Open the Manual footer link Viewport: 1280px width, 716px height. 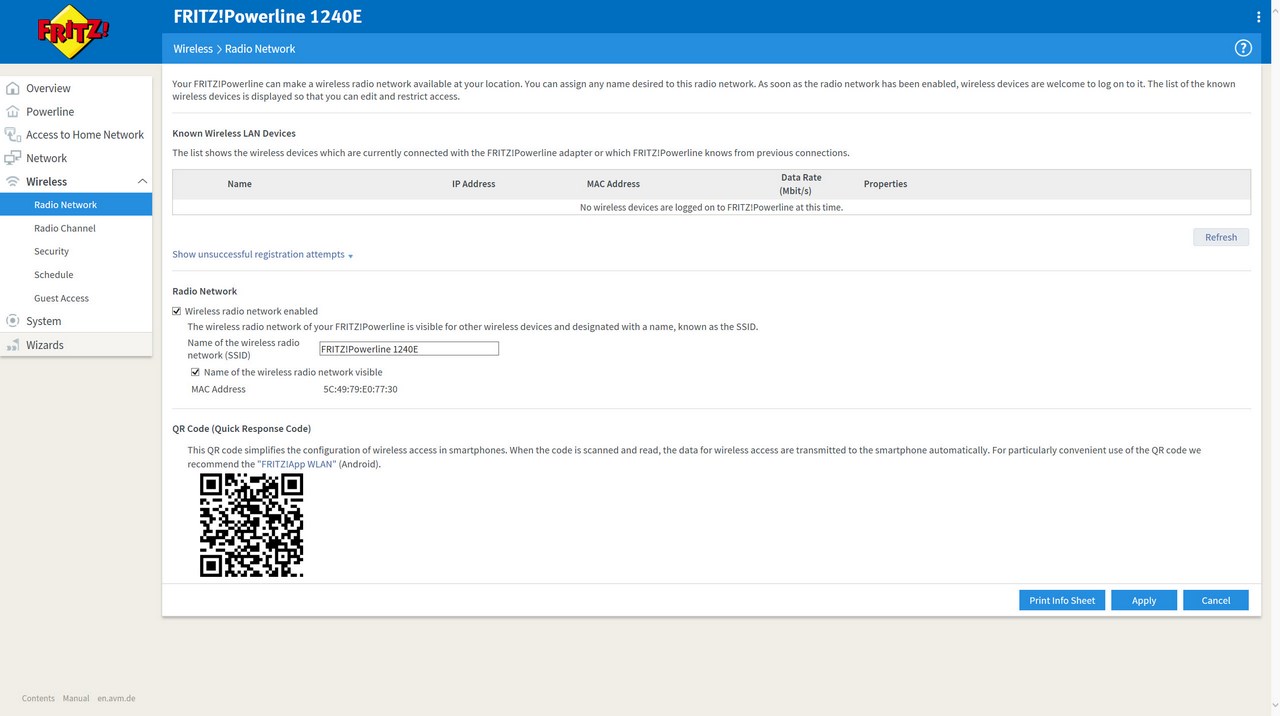[x=76, y=698]
